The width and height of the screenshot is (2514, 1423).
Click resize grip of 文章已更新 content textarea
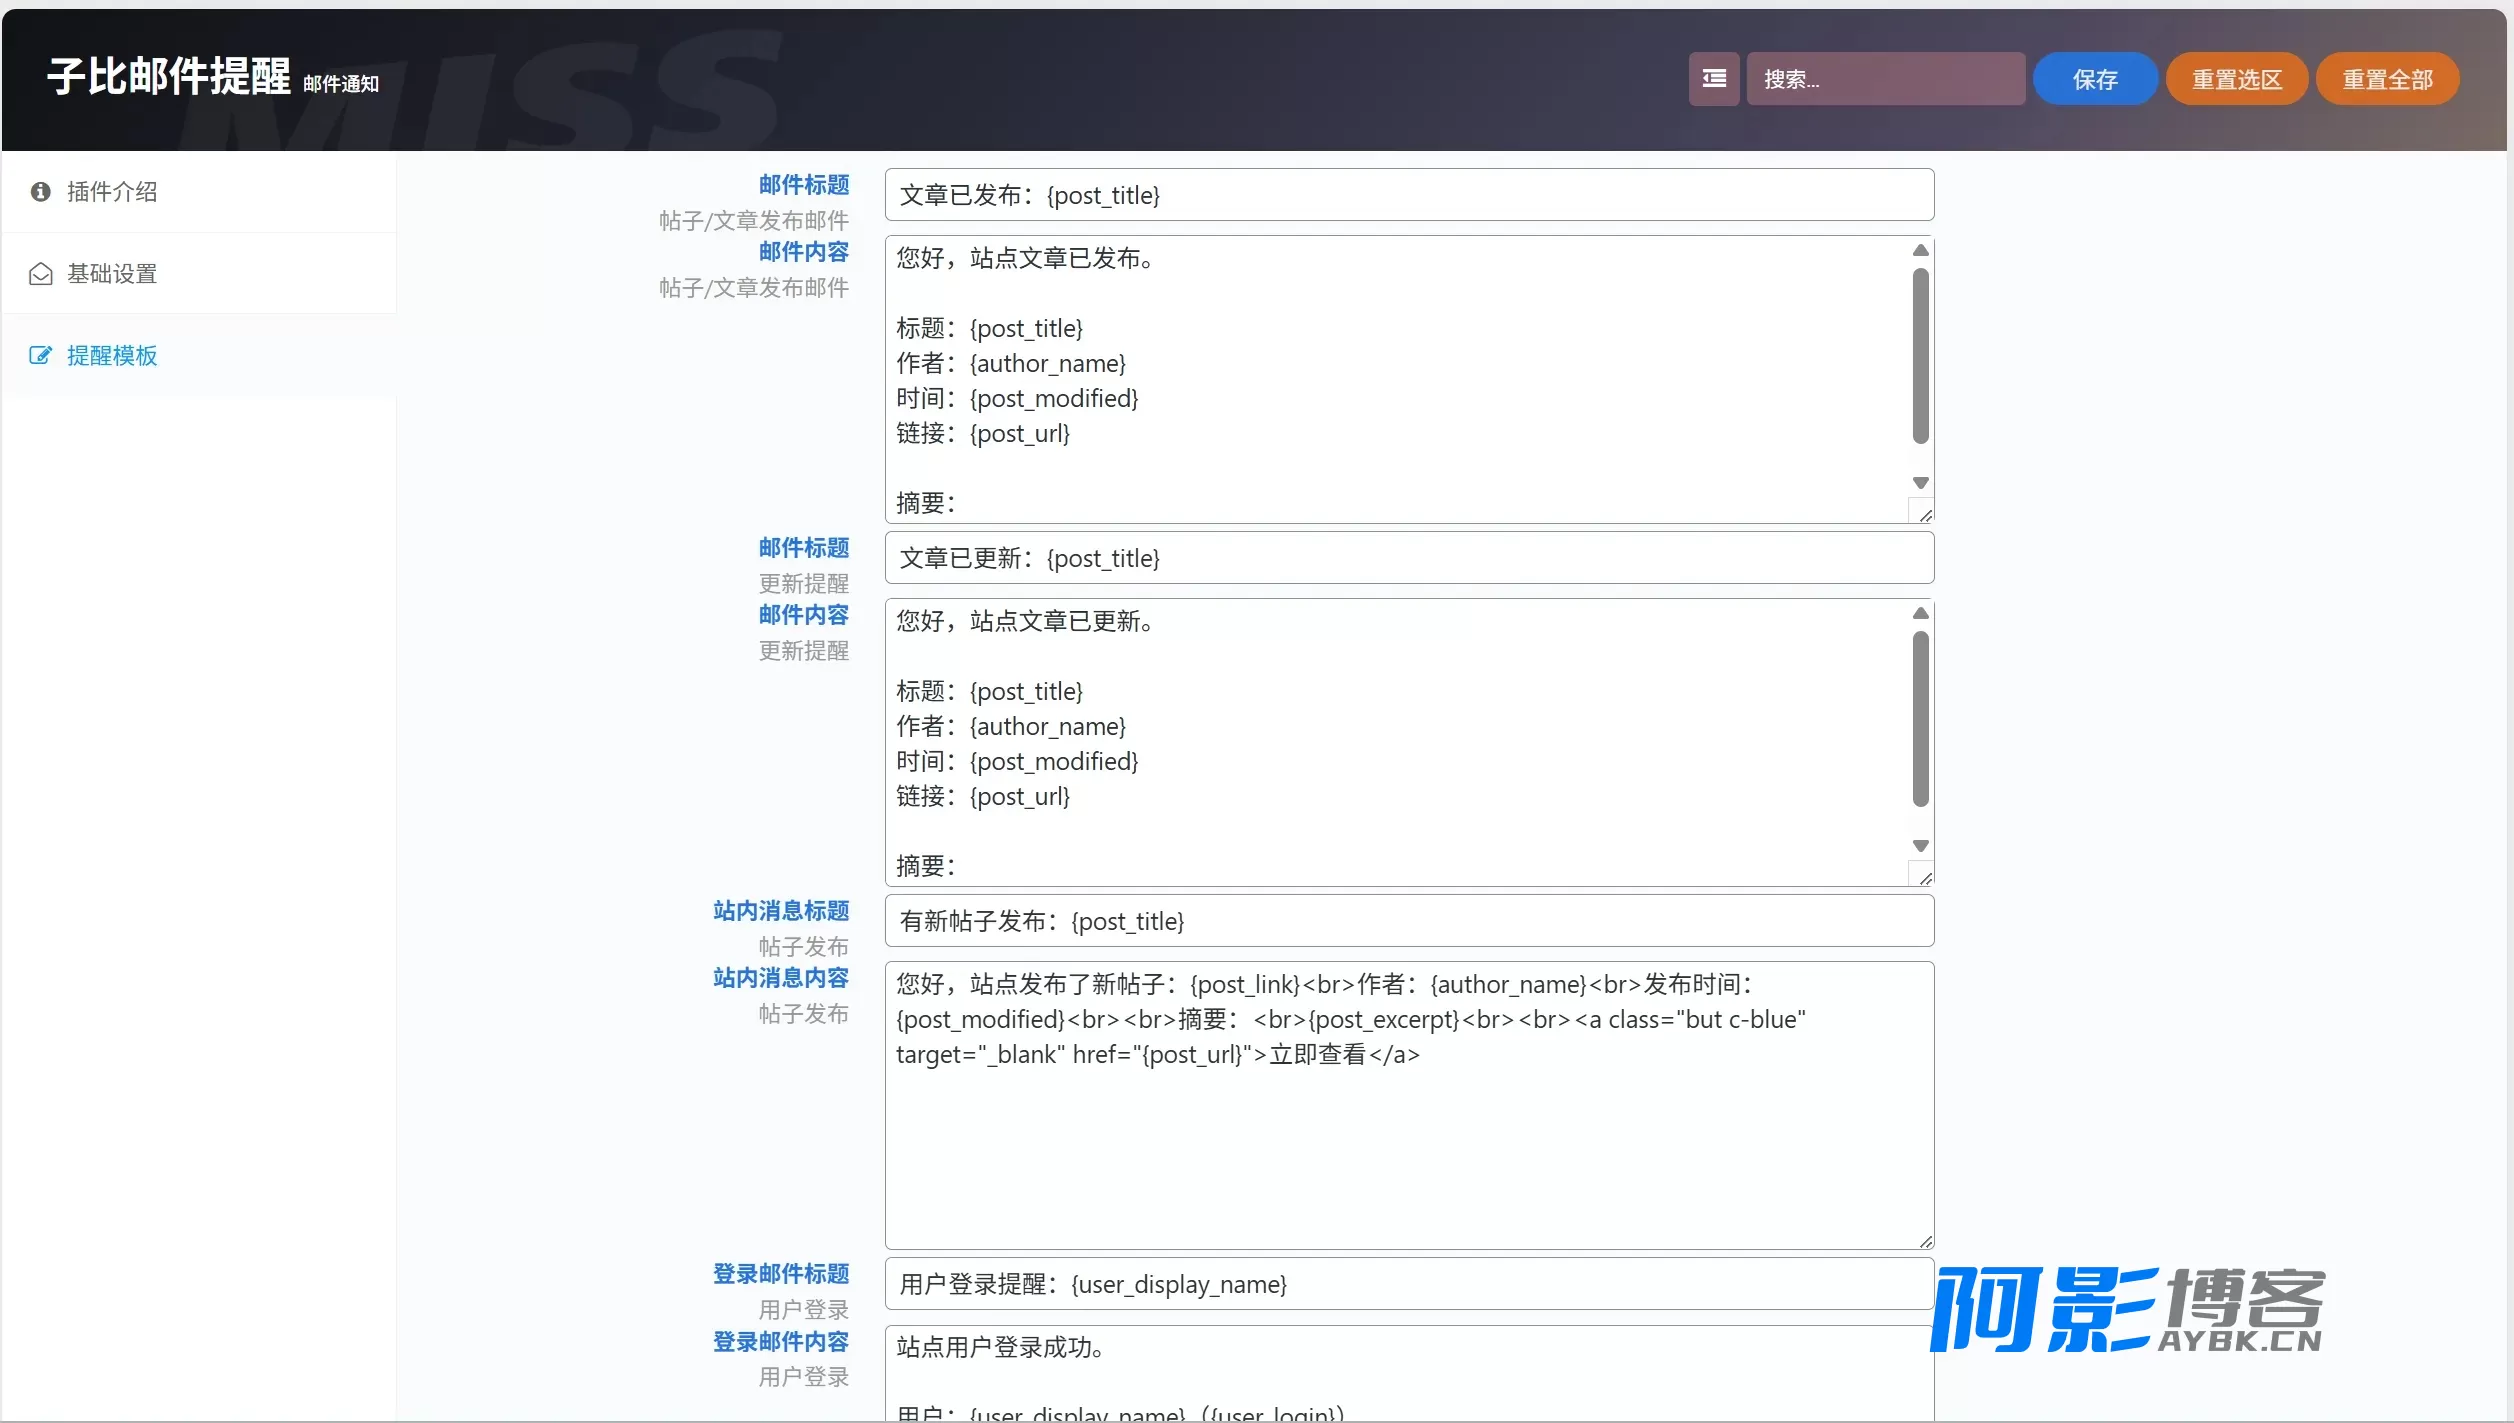click(1924, 877)
